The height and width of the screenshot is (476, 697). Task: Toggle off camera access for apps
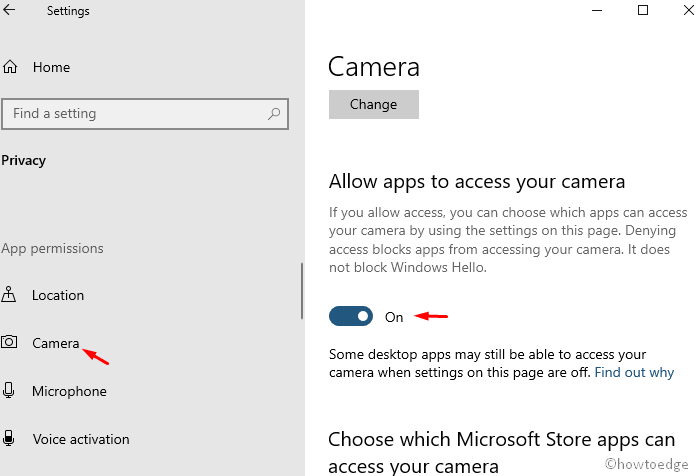tap(351, 316)
